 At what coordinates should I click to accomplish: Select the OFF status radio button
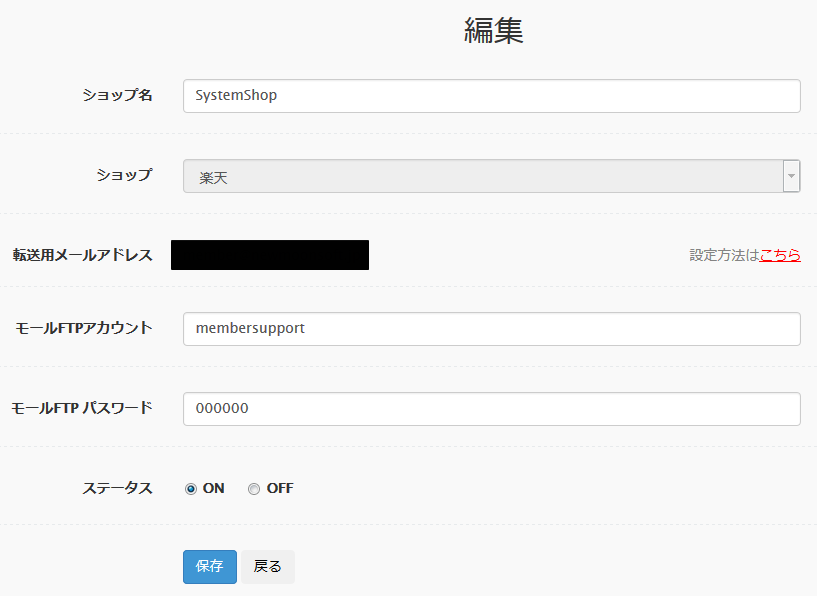pos(254,489)
